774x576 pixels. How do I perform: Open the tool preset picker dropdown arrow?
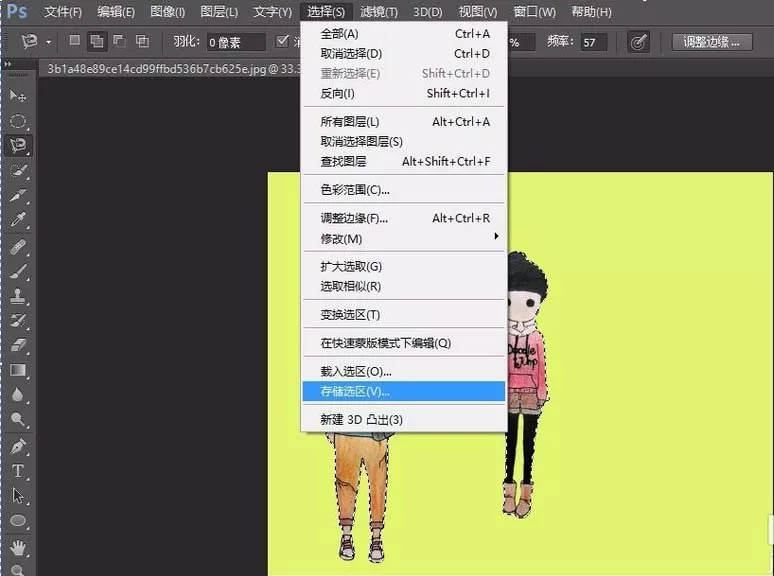click(48, 42)
